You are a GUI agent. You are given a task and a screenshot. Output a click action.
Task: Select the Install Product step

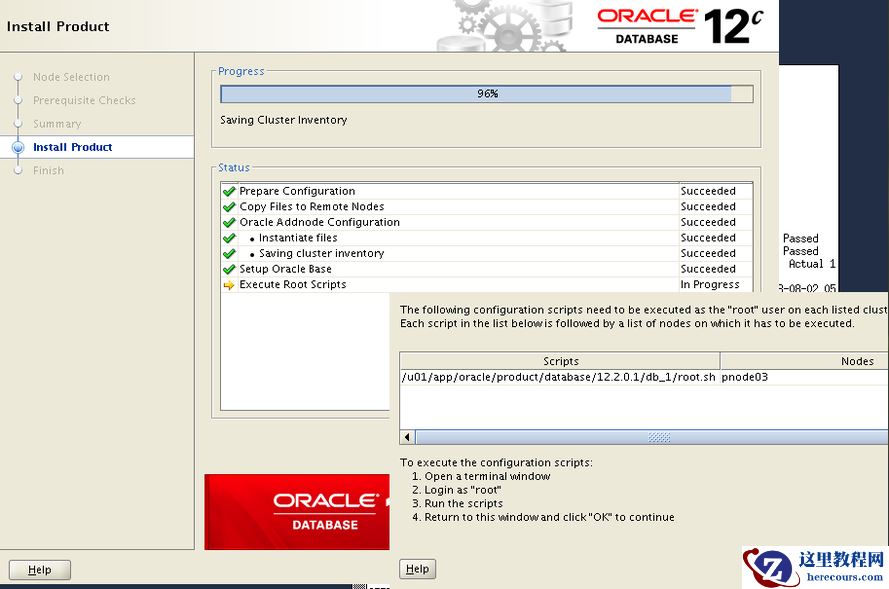(73, 147)
